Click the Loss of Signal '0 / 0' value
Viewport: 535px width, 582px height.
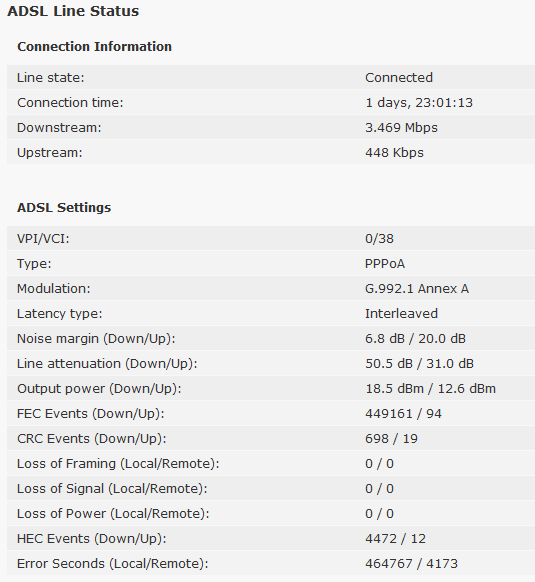[379, 489]
